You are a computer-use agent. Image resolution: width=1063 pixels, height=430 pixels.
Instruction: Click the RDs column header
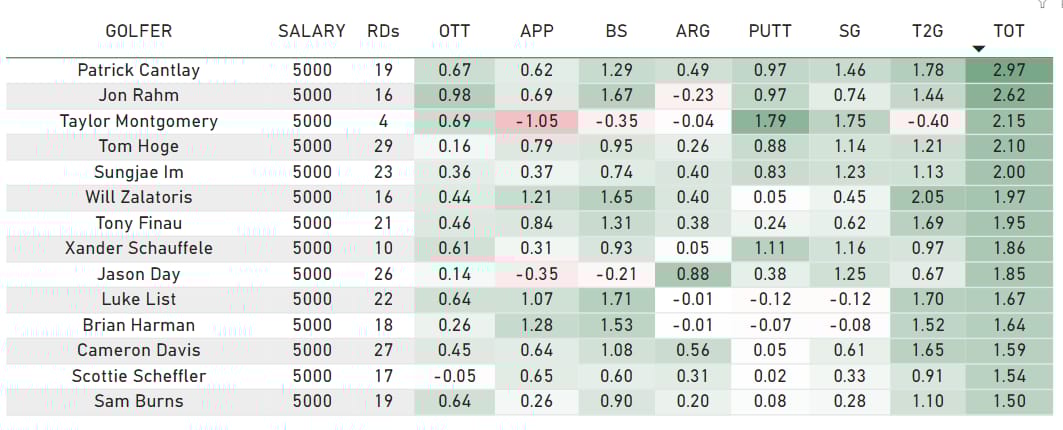tap(383, 31)
